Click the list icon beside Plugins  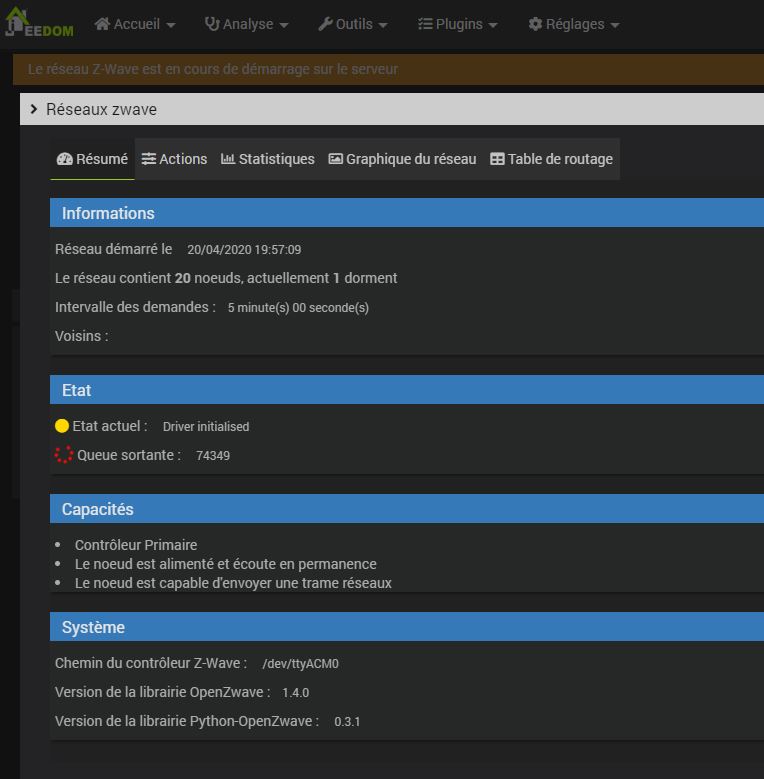(425, 24)
